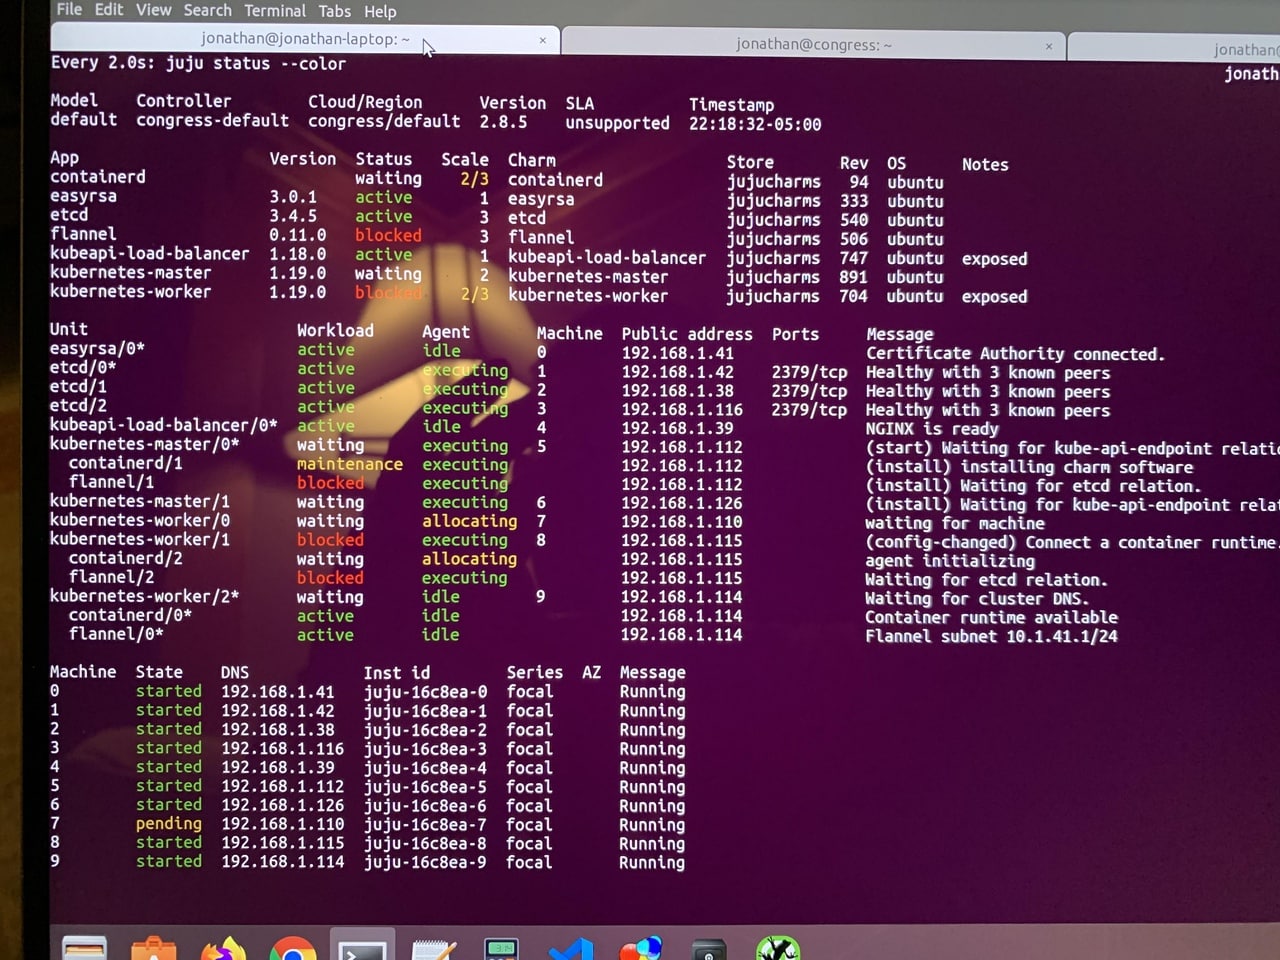Click message 'Flannel subnet 10.1.41.1/24'
1280x960 pixels.
point(991,636)
